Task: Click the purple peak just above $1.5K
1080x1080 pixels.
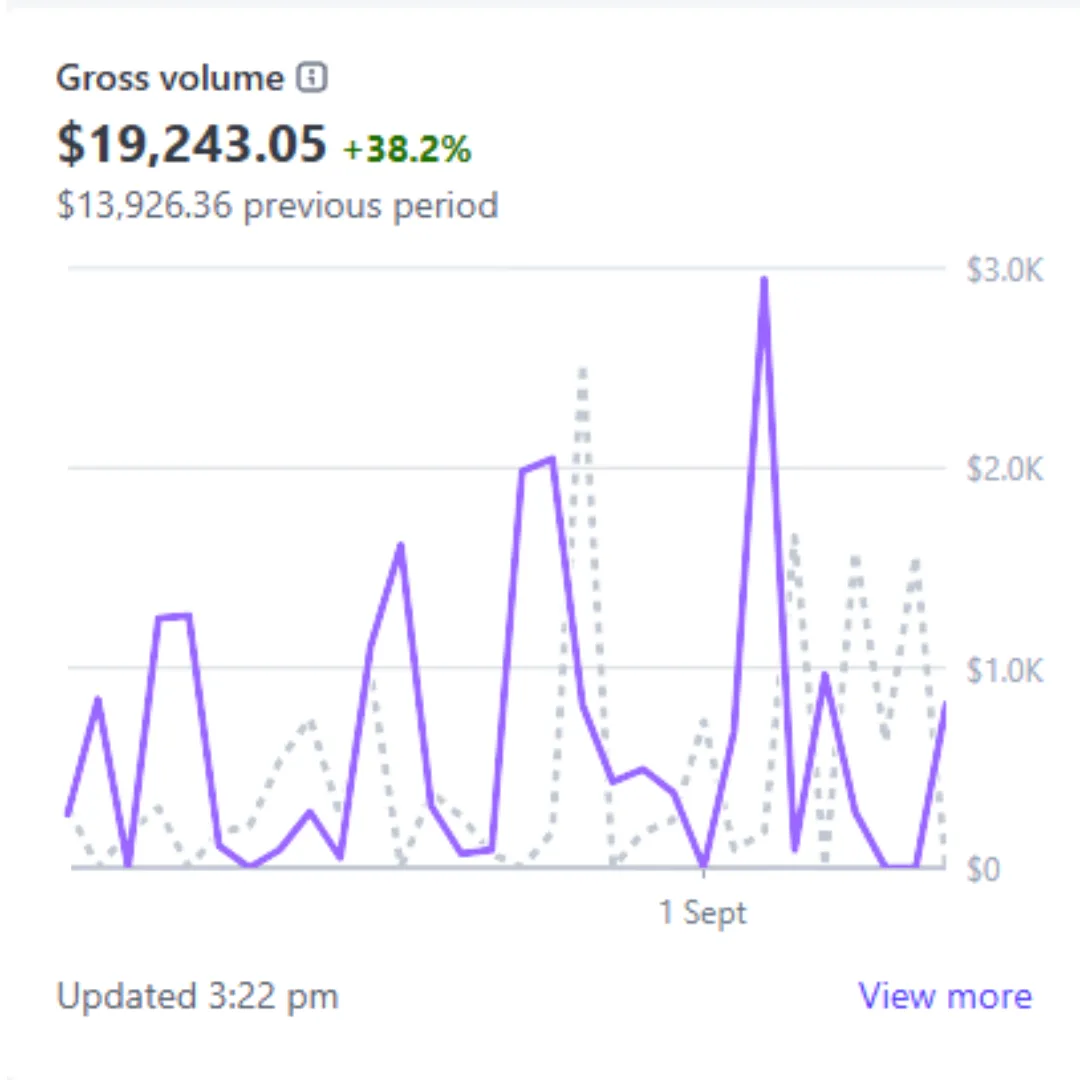Action: (x=400, y=546)
